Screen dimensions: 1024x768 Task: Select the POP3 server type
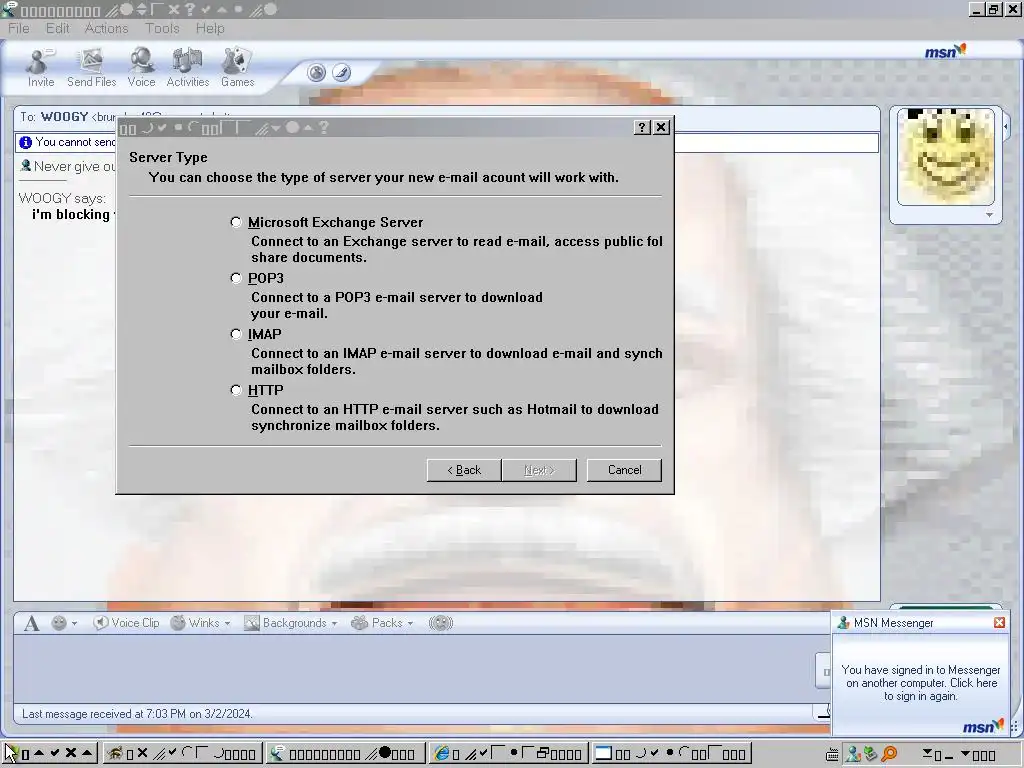(236, 278)
